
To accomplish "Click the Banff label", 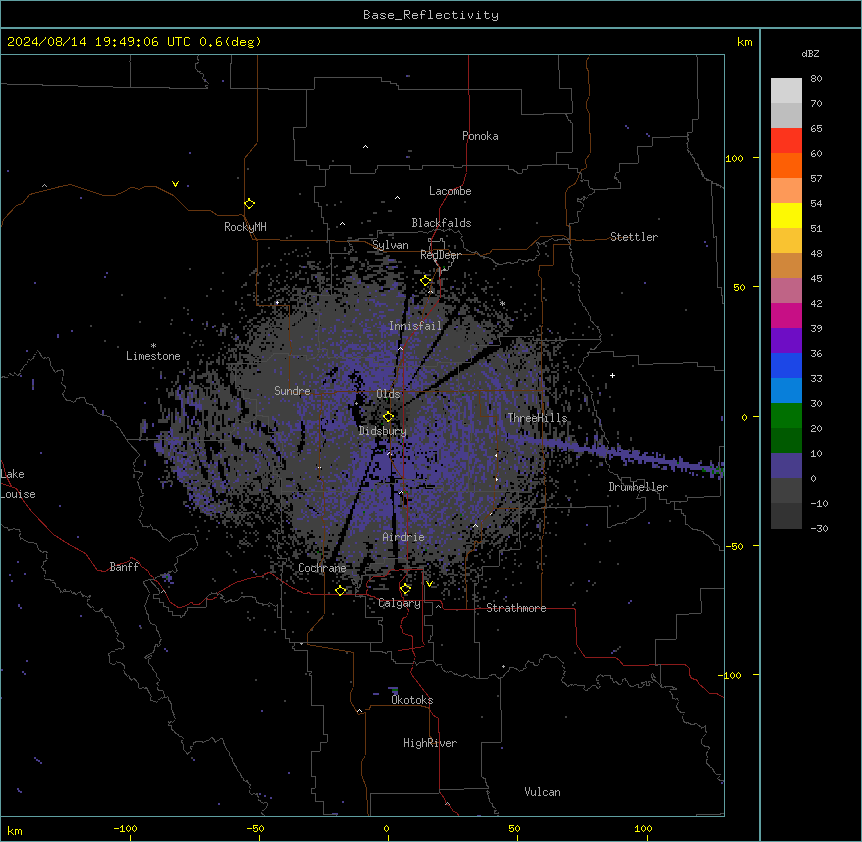I will click(x=124, y=567).
